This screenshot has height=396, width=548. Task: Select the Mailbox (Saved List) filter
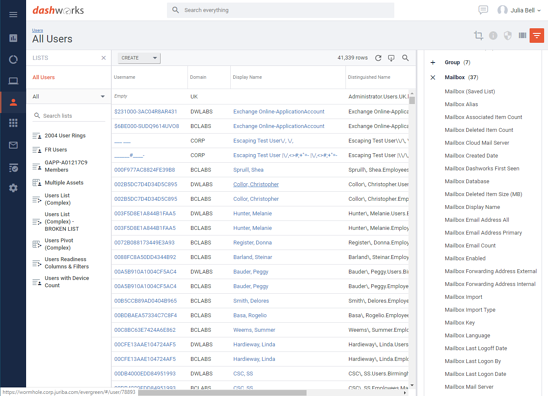(x=469, y=91)
